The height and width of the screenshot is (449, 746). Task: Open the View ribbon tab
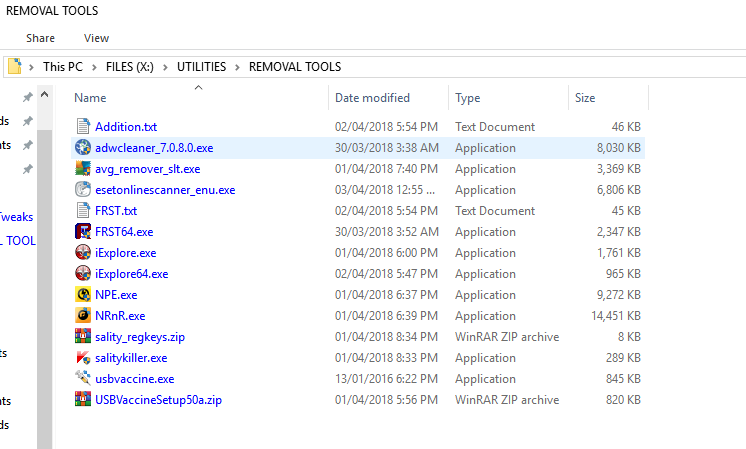[96, 38]
